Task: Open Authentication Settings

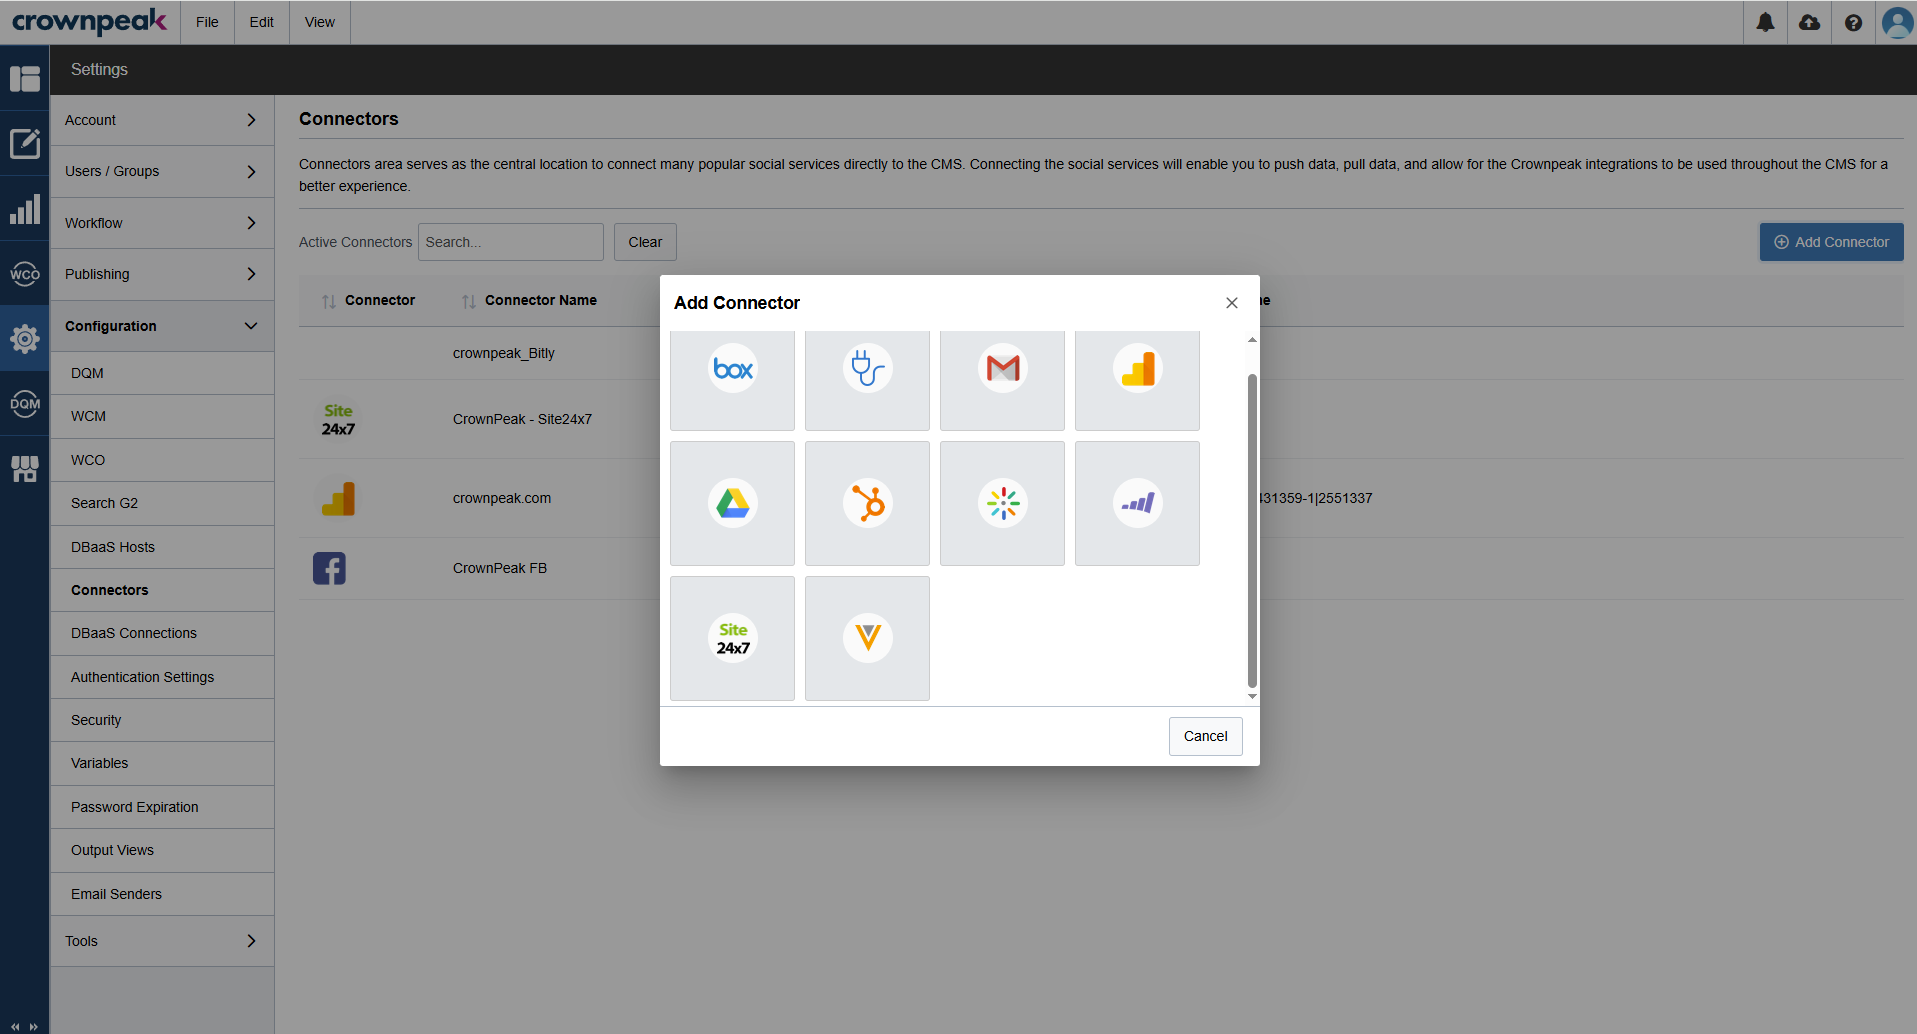Action: 162,677
